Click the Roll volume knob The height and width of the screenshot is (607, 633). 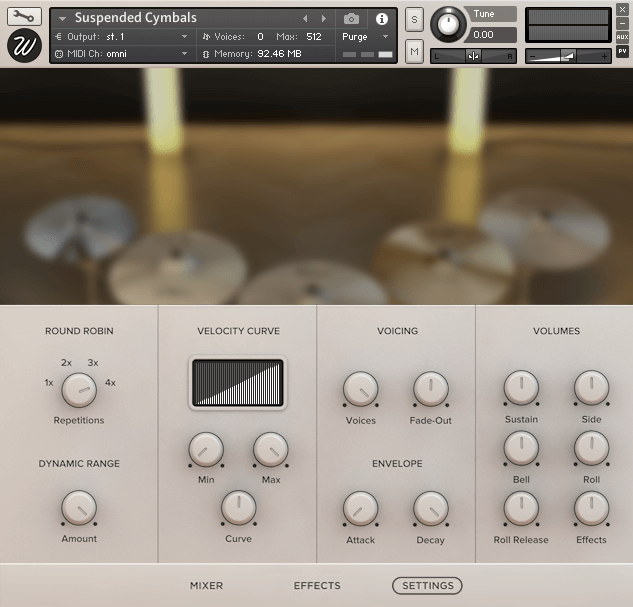tap(591, 448)
